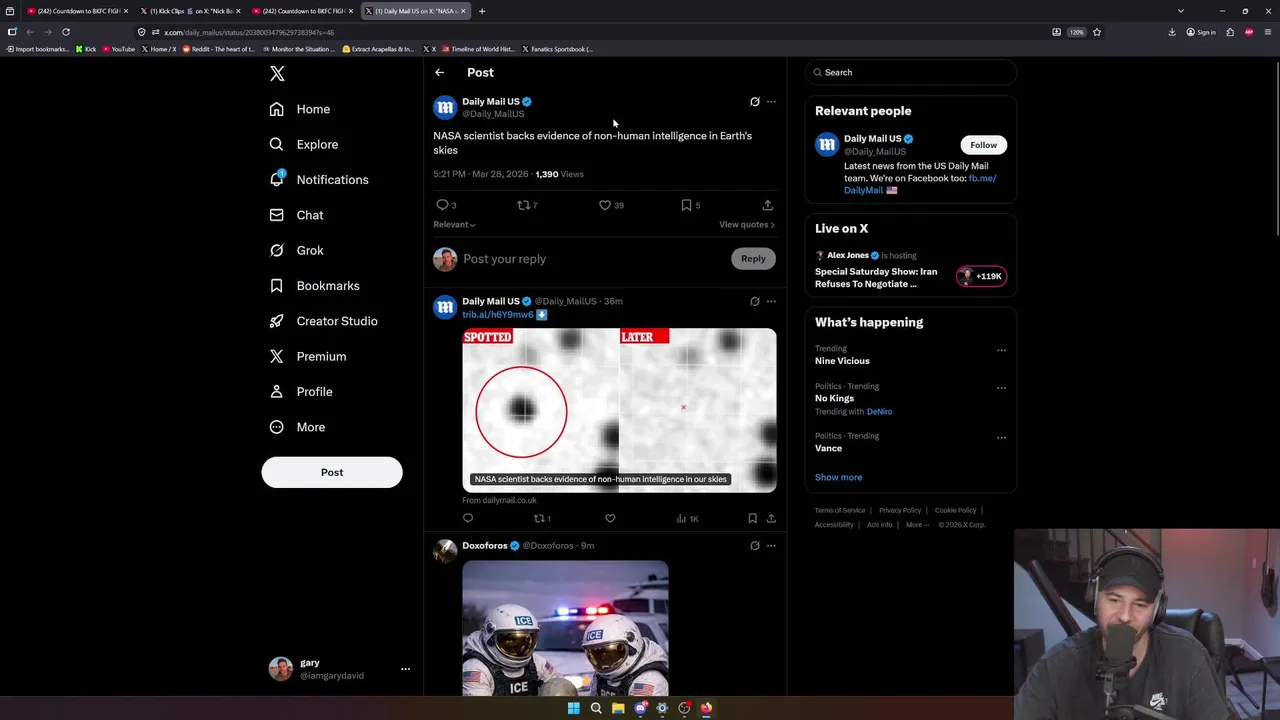Open account menu dots next to gary
This screenshot has width=1280, height=720.
click(x=405, y=669)
